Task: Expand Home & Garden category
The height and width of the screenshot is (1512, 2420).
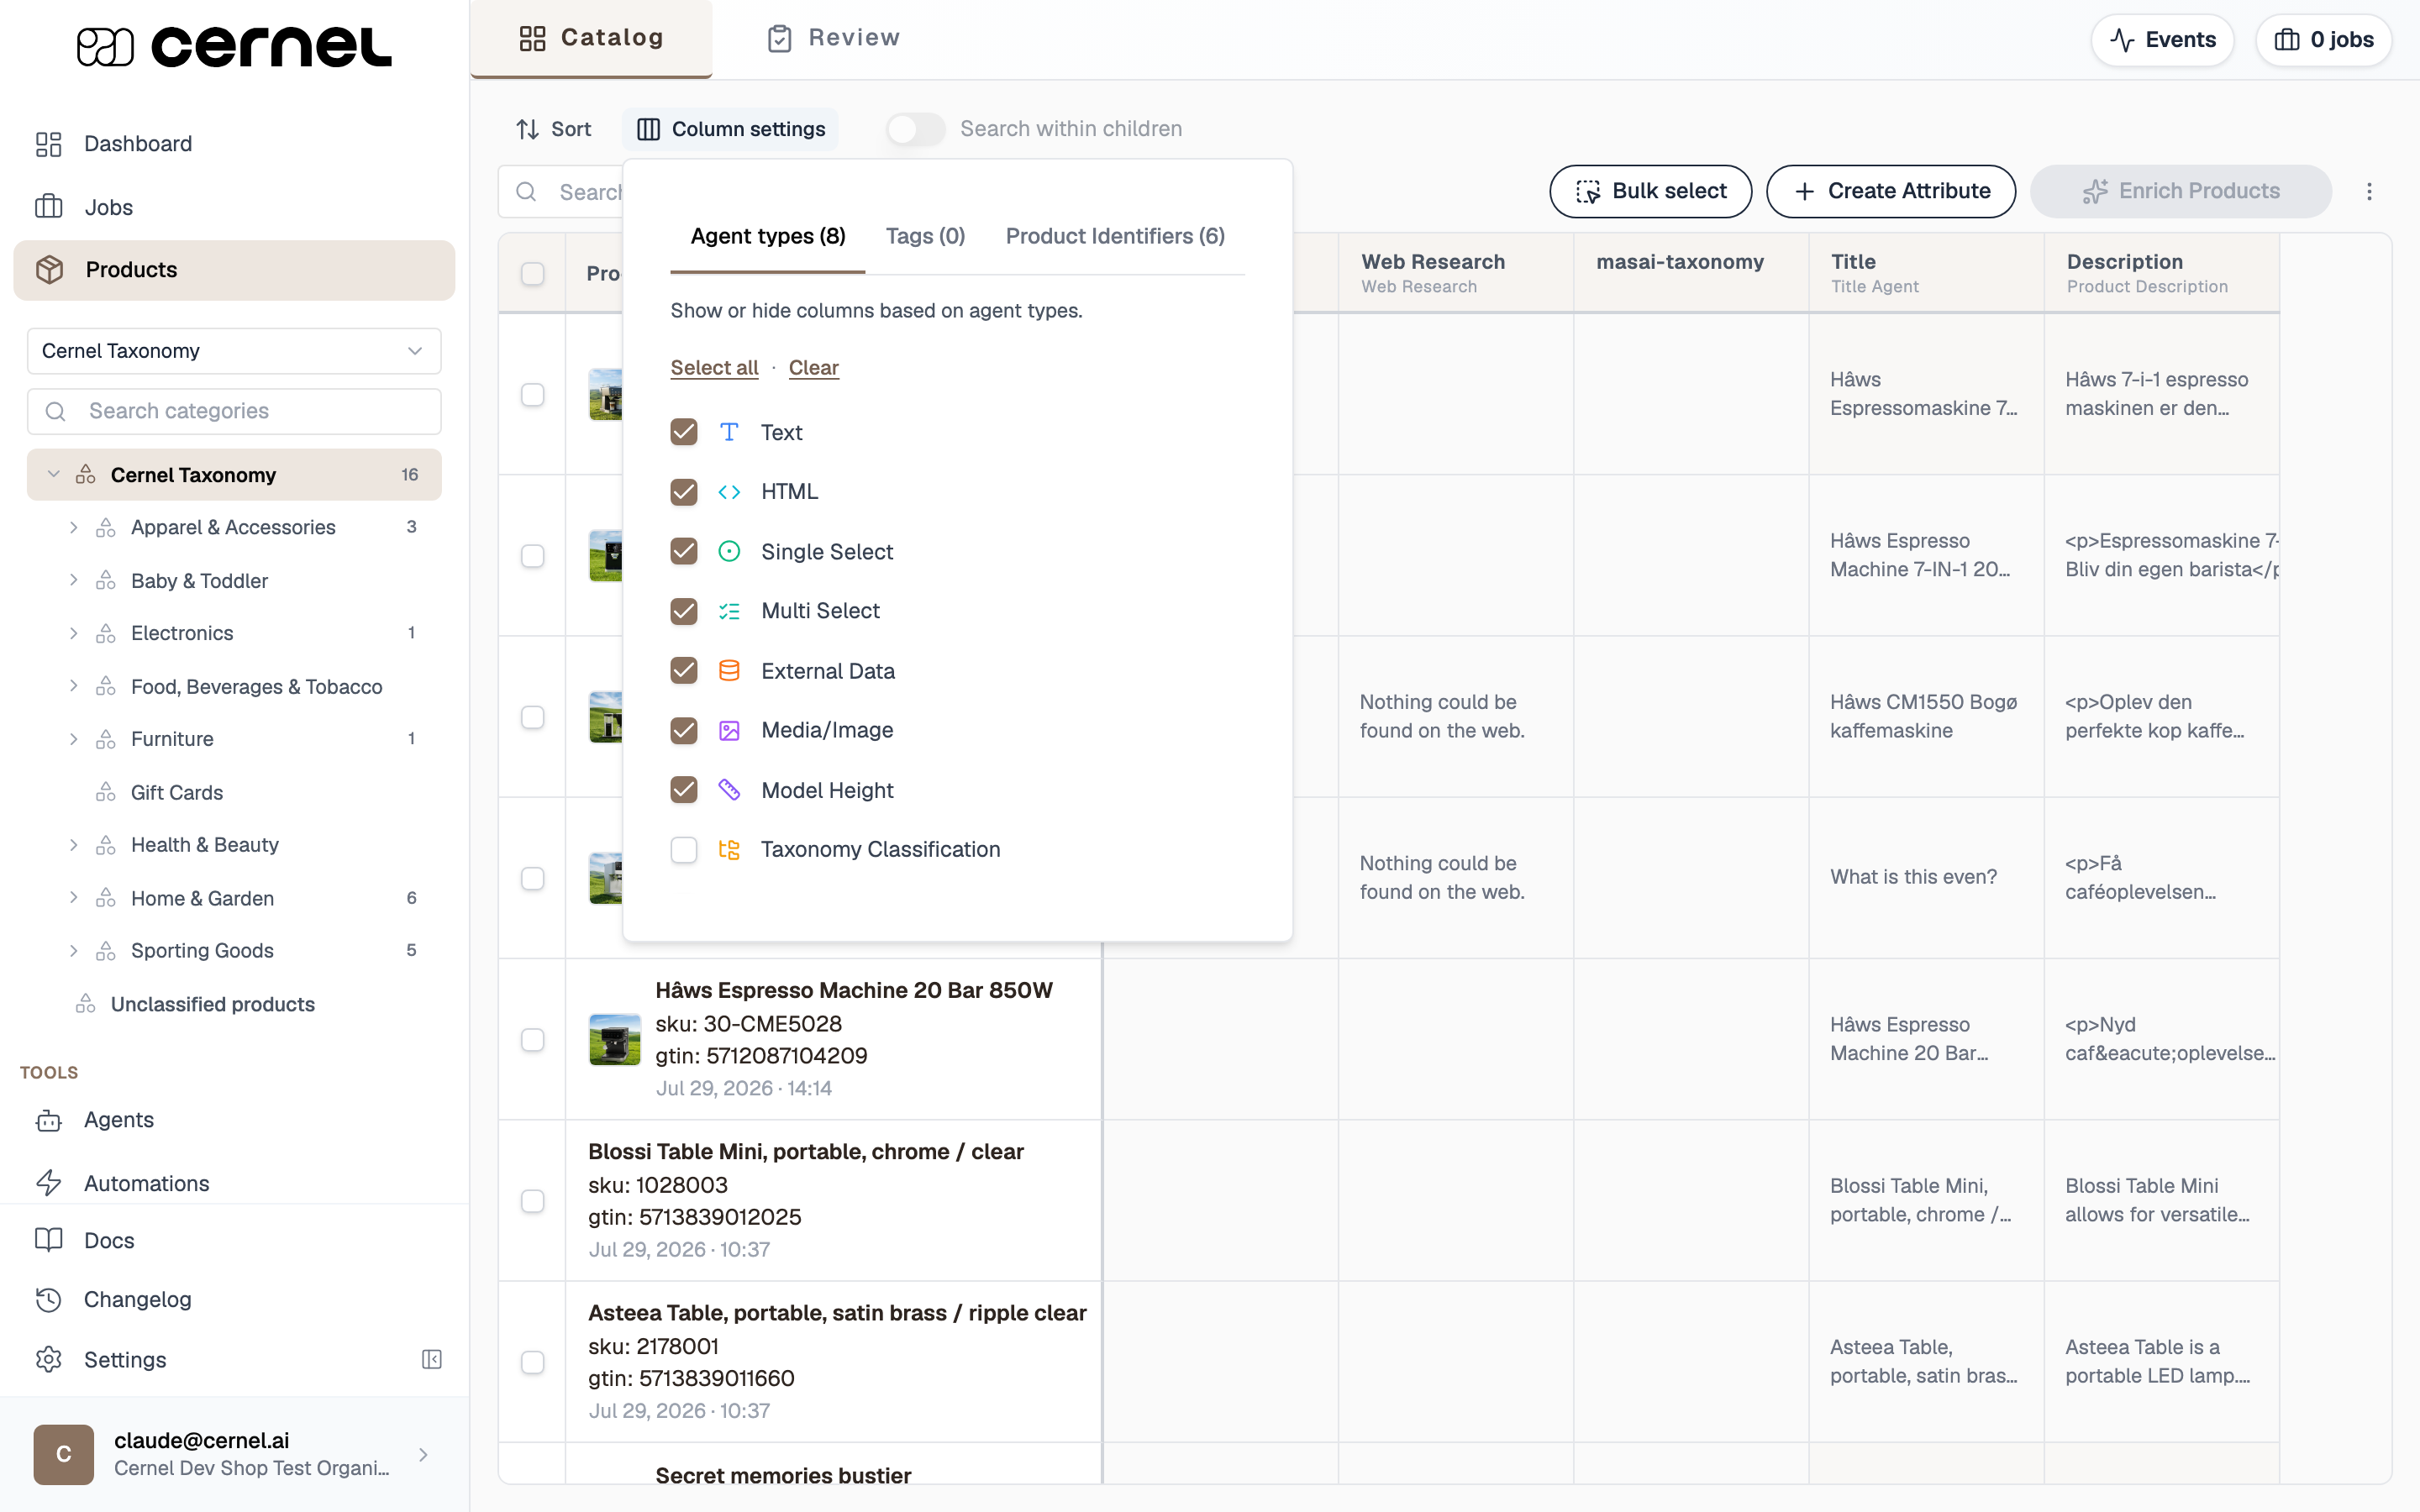Action: (x=73, y=898)
